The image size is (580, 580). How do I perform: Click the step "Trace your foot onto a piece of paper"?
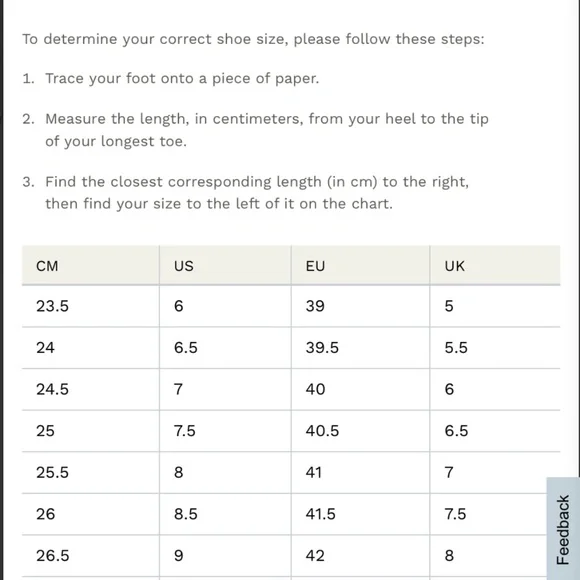(x=182, y=78)
